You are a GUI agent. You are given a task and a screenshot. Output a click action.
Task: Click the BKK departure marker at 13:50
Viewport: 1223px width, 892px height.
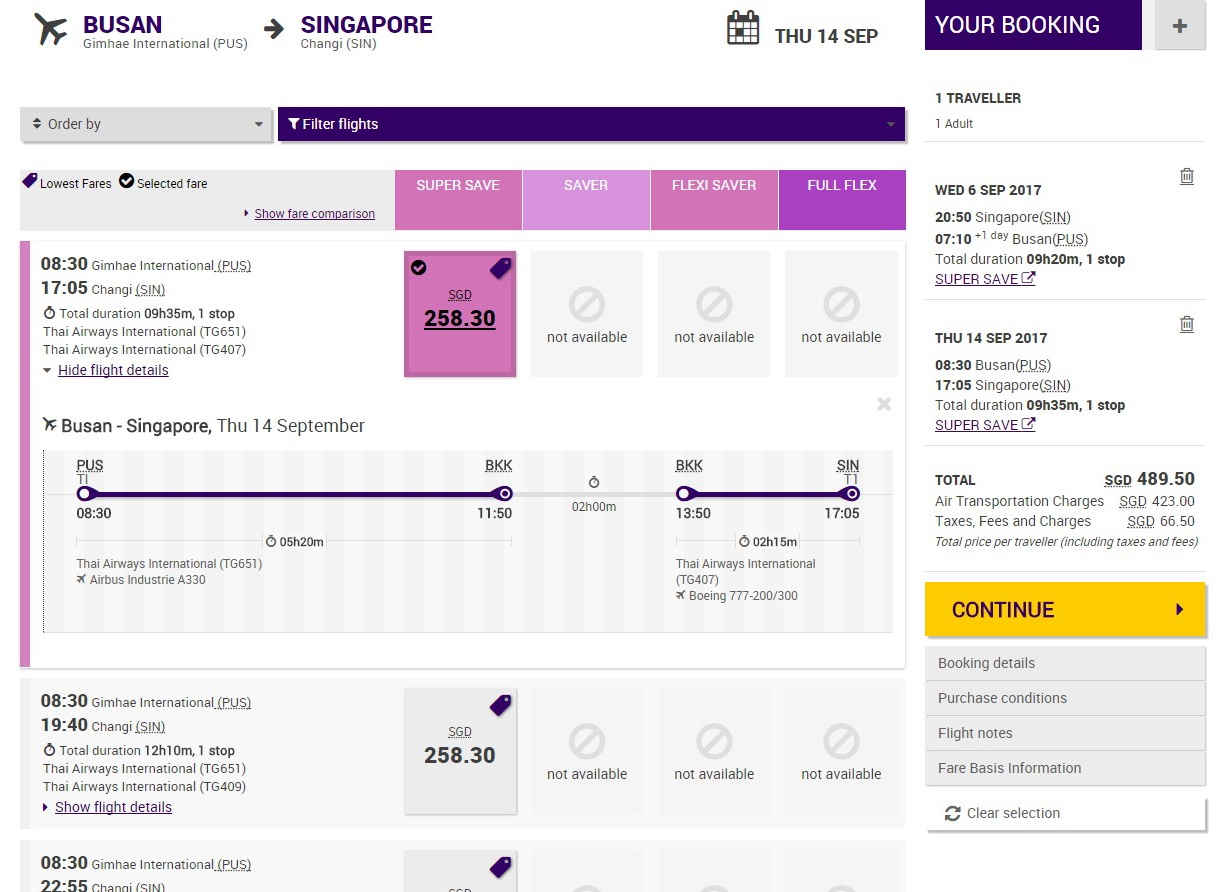tap(684, 493)
